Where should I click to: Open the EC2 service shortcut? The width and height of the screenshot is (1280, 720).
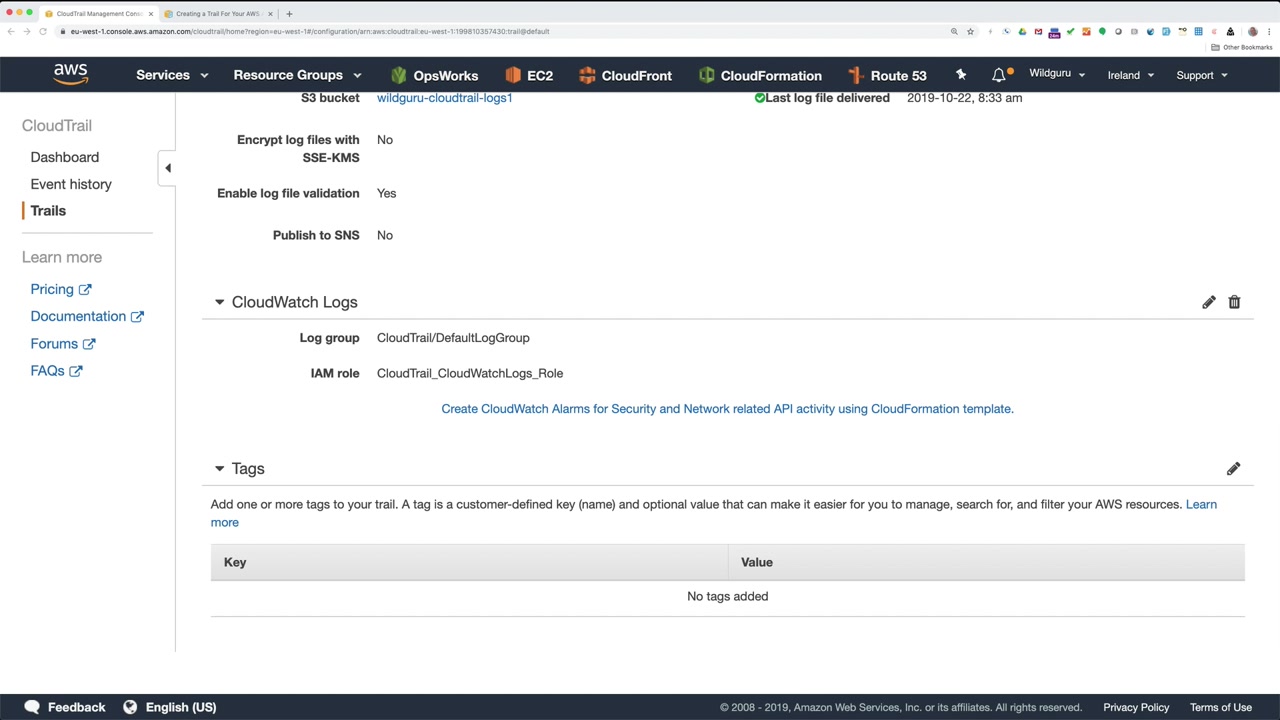(529, 75)
